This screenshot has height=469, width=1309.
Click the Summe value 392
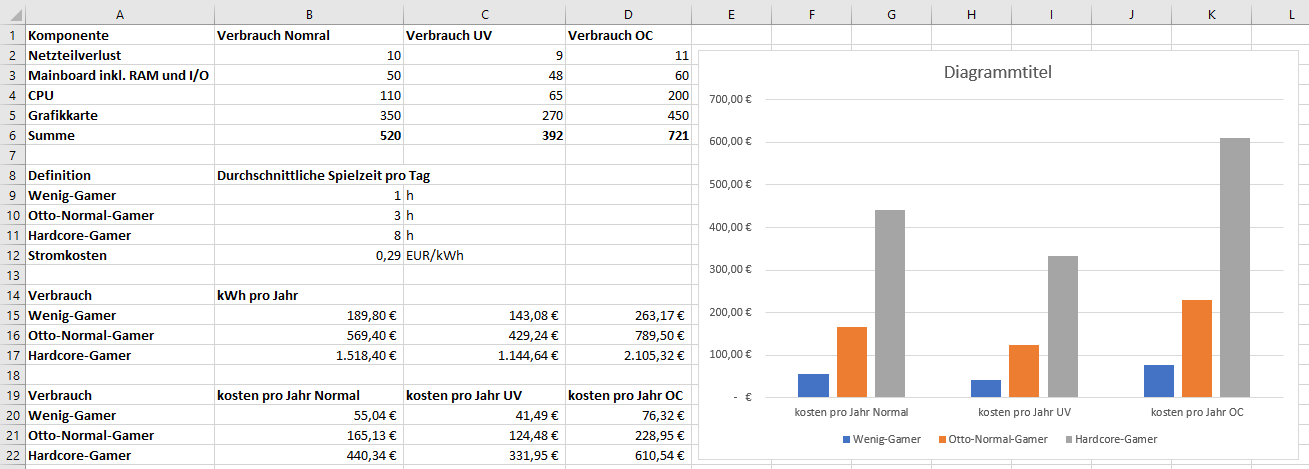click(484, 135)
